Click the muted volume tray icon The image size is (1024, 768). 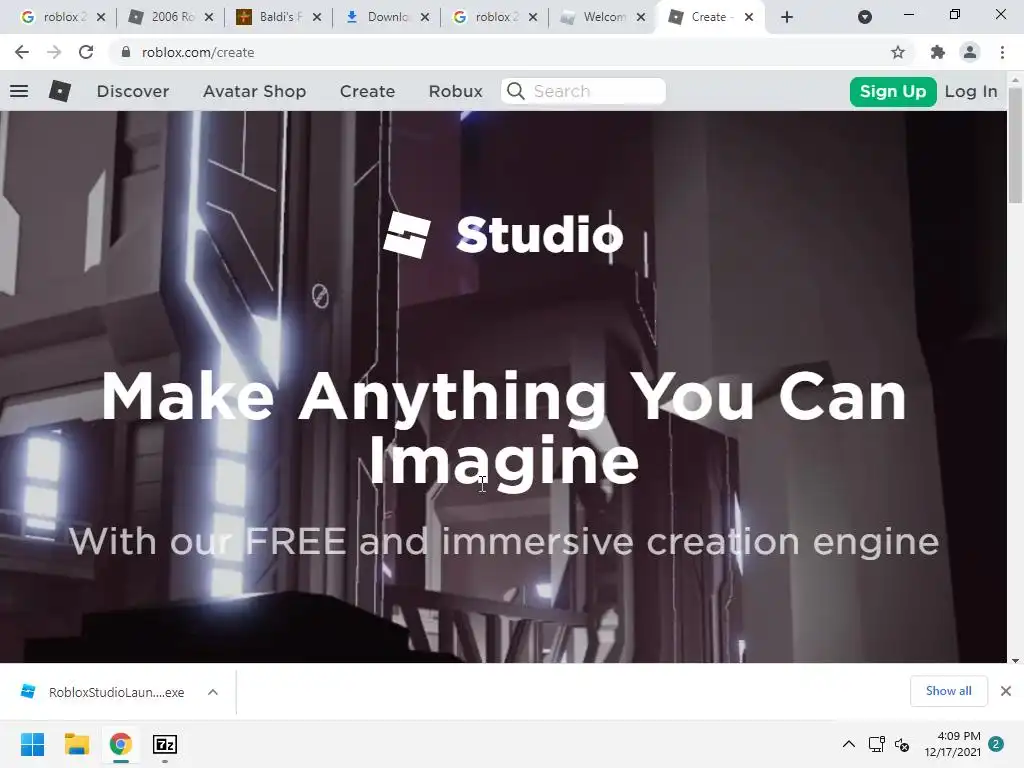click(x=903, y=744)
